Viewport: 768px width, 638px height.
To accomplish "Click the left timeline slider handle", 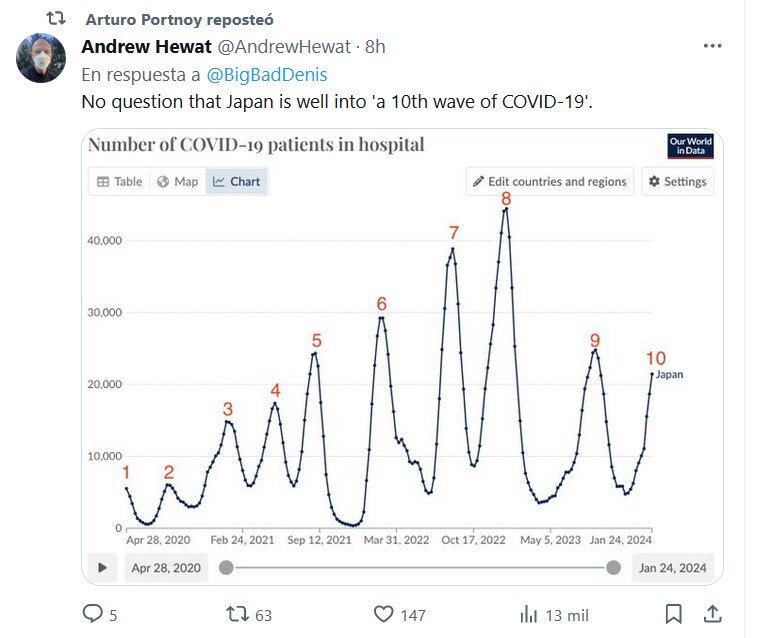I will [226, 567].
